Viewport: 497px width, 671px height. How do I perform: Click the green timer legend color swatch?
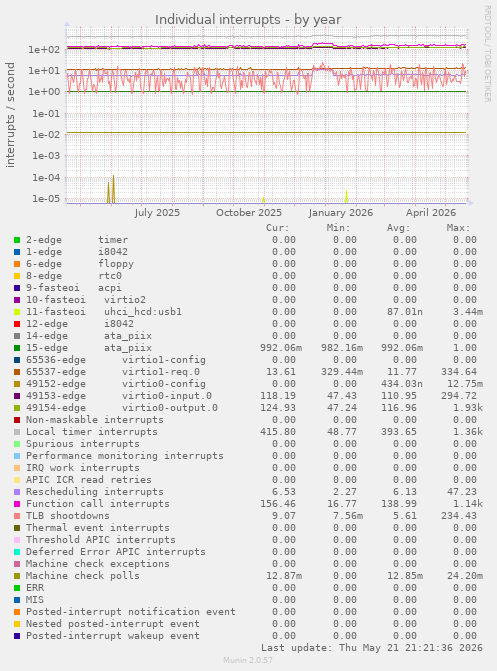point(17,240)
